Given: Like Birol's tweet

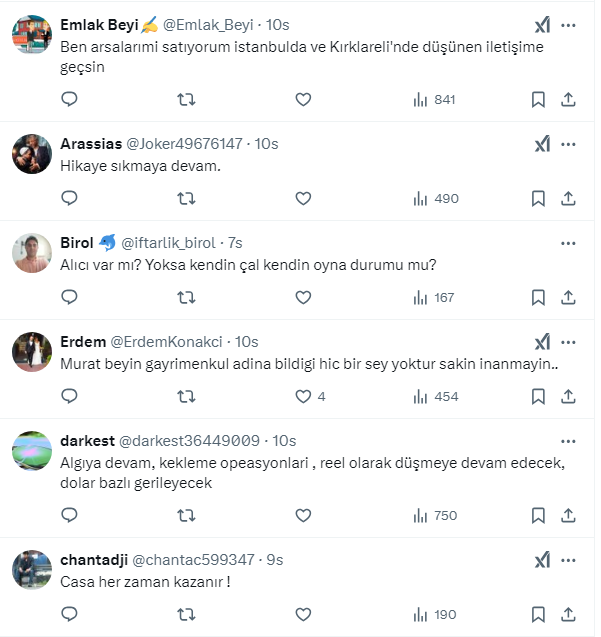Looking at the screenshot, I should point(303,297).
